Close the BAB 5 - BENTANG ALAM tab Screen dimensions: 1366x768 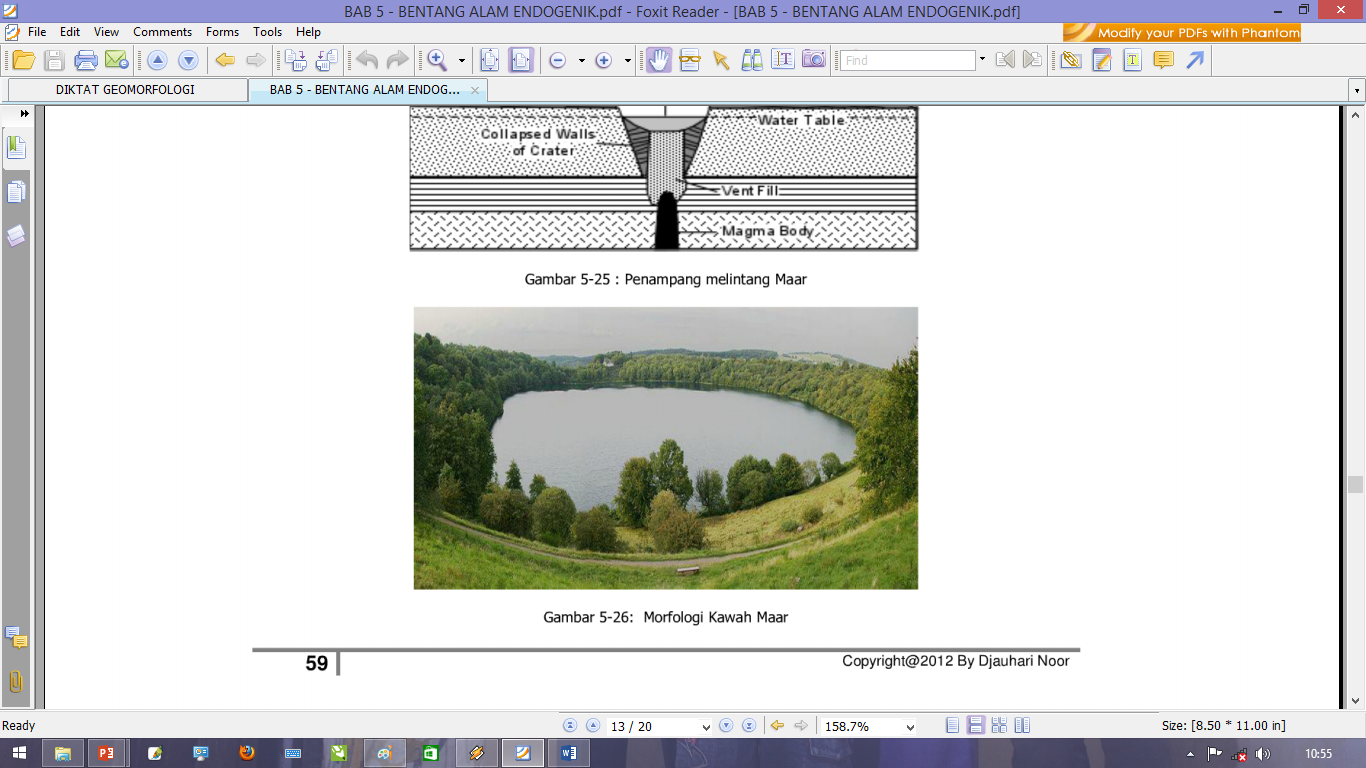475,90
